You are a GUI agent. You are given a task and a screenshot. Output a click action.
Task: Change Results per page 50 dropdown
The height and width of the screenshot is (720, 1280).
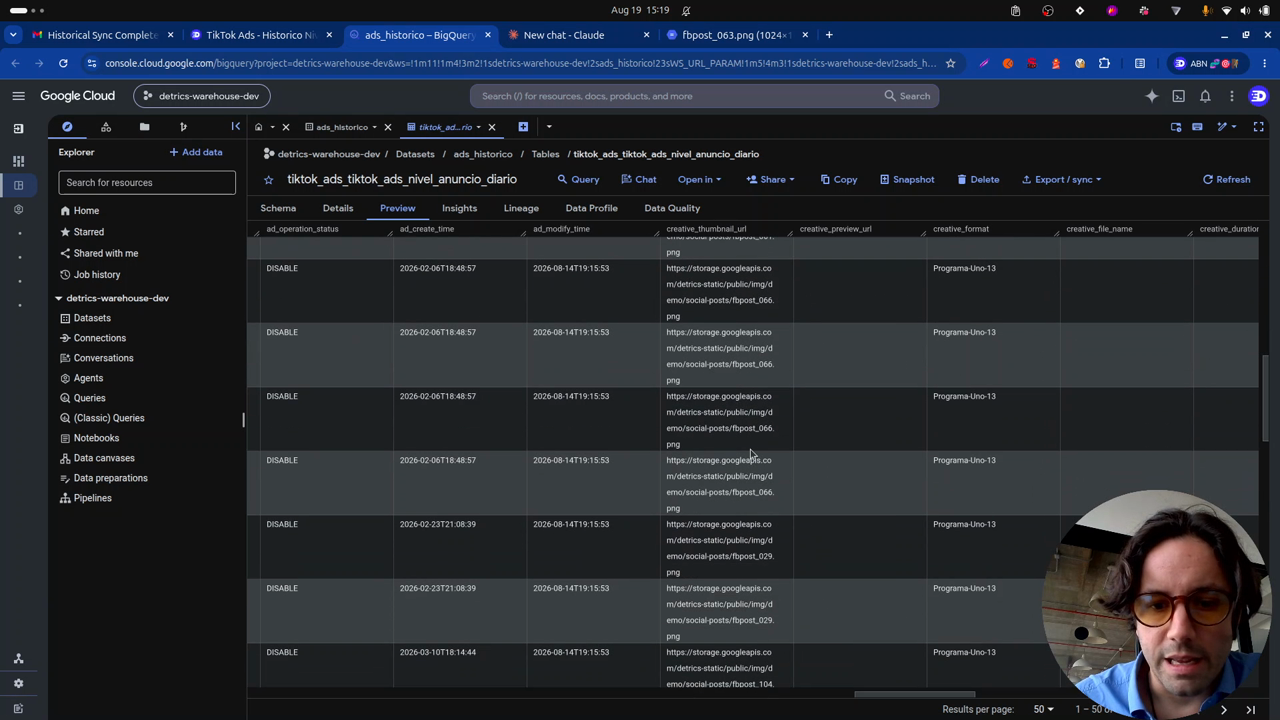1043,709
